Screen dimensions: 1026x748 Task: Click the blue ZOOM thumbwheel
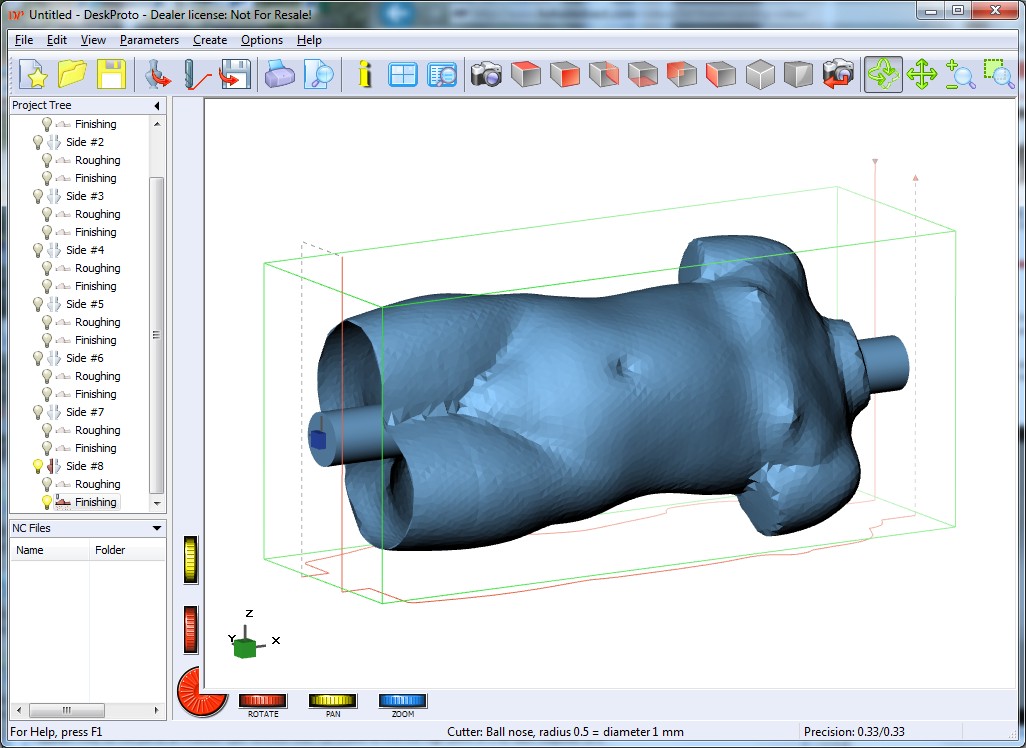[x=403, y=701]
